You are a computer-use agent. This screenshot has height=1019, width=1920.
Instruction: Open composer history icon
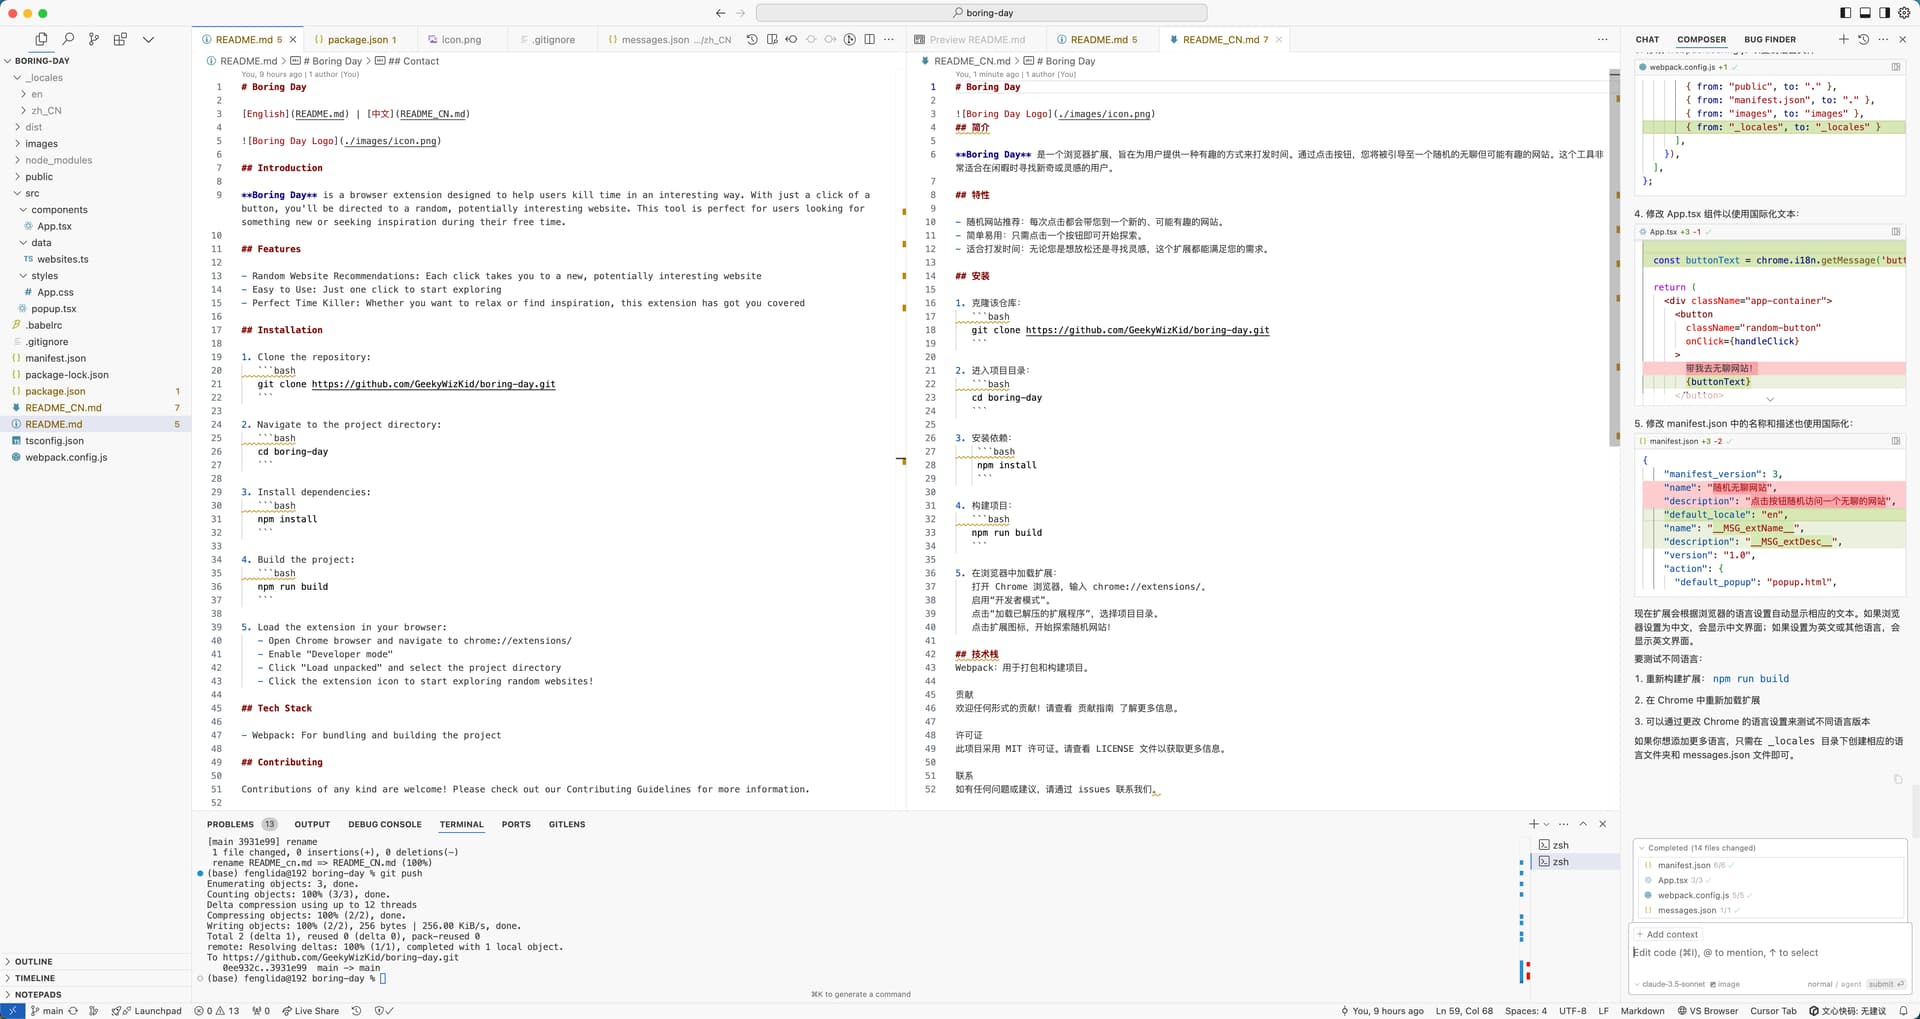[x=1863, y=39]
